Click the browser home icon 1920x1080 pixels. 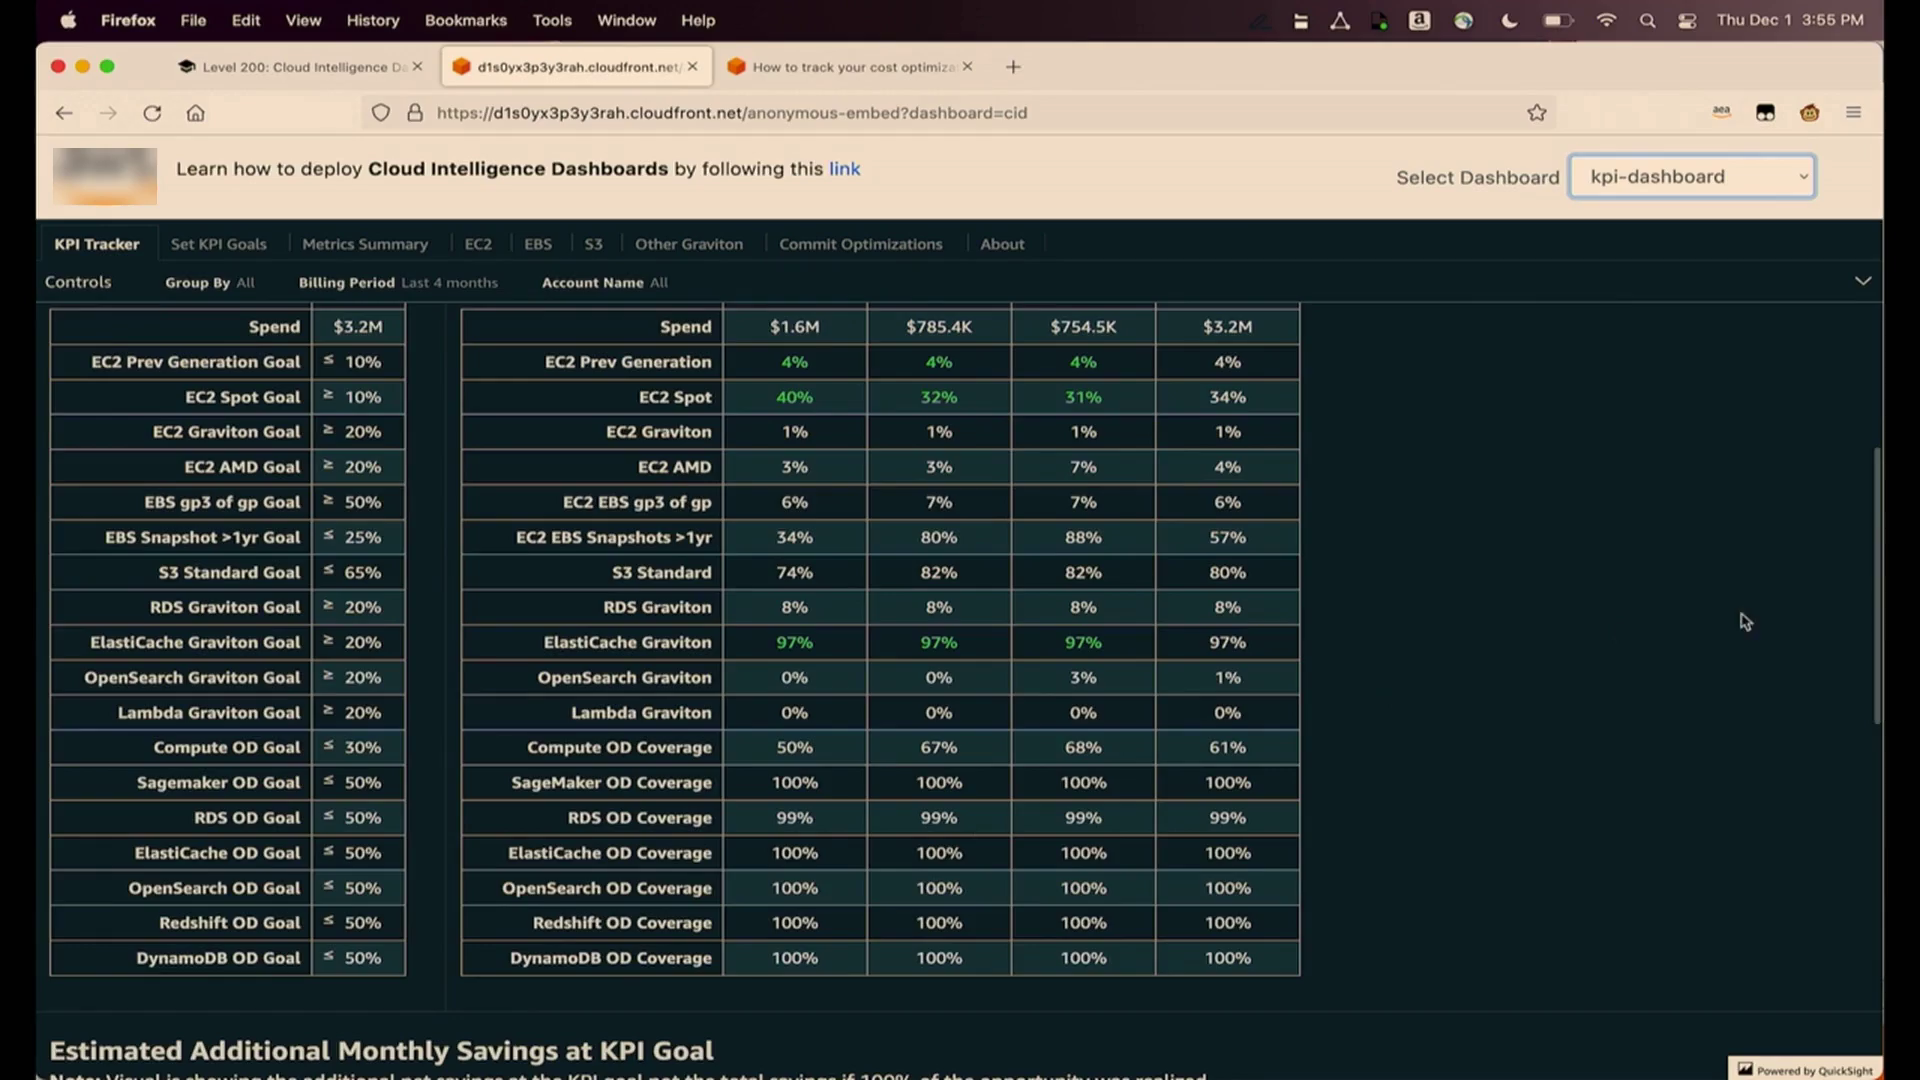click(196, 113)
